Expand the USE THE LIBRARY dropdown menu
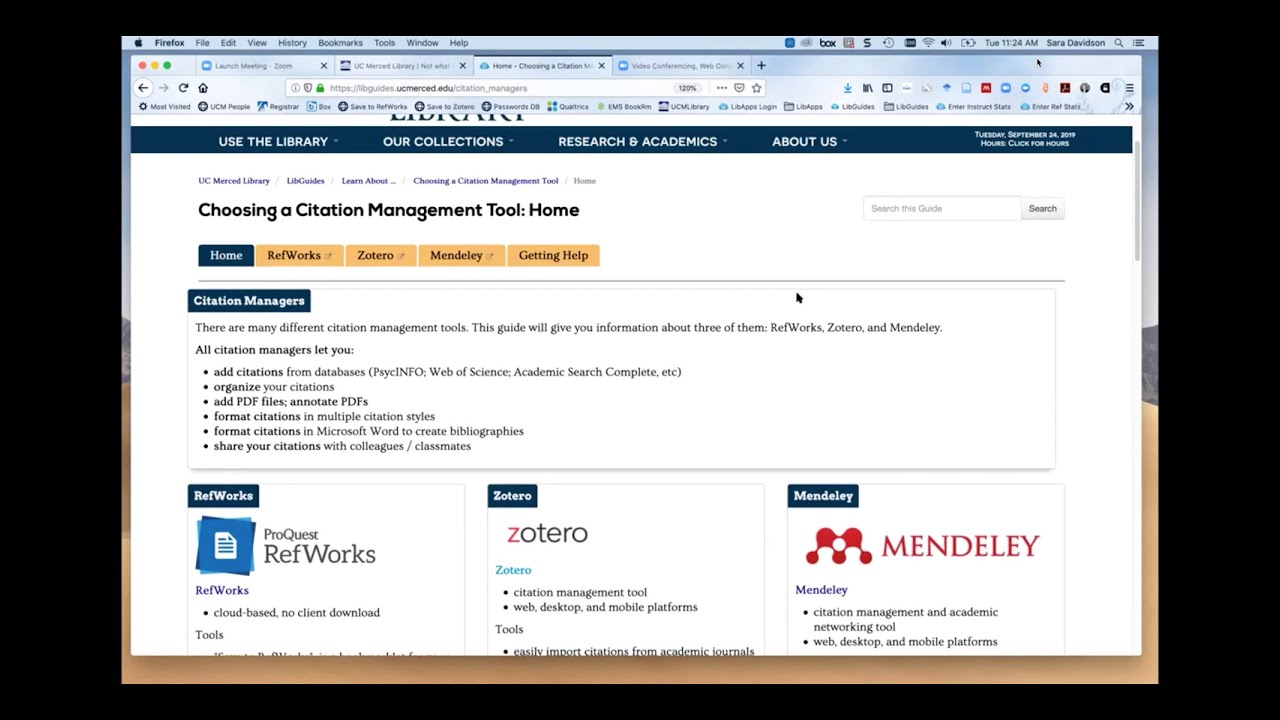1280x720 pixels. (x=278, y=141)
